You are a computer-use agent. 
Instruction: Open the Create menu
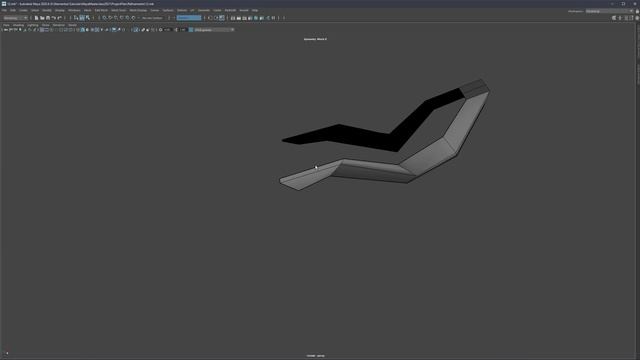click(23, 10)
